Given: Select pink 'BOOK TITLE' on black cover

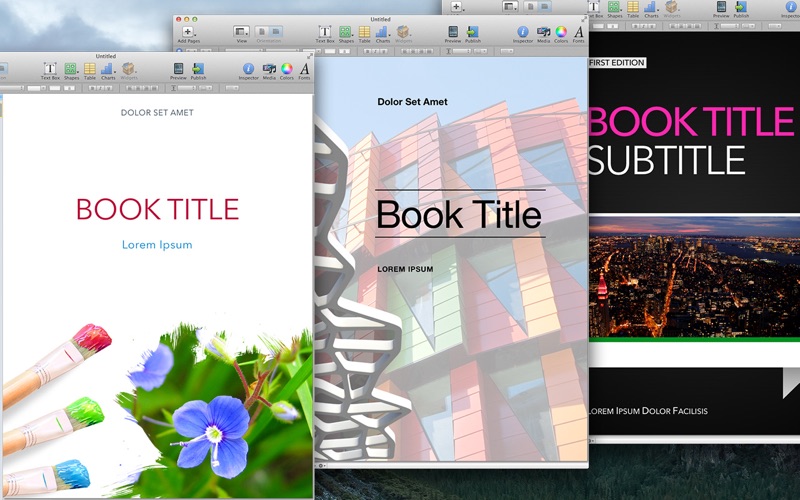Looking at the screenshot, I should coord(692,121).
